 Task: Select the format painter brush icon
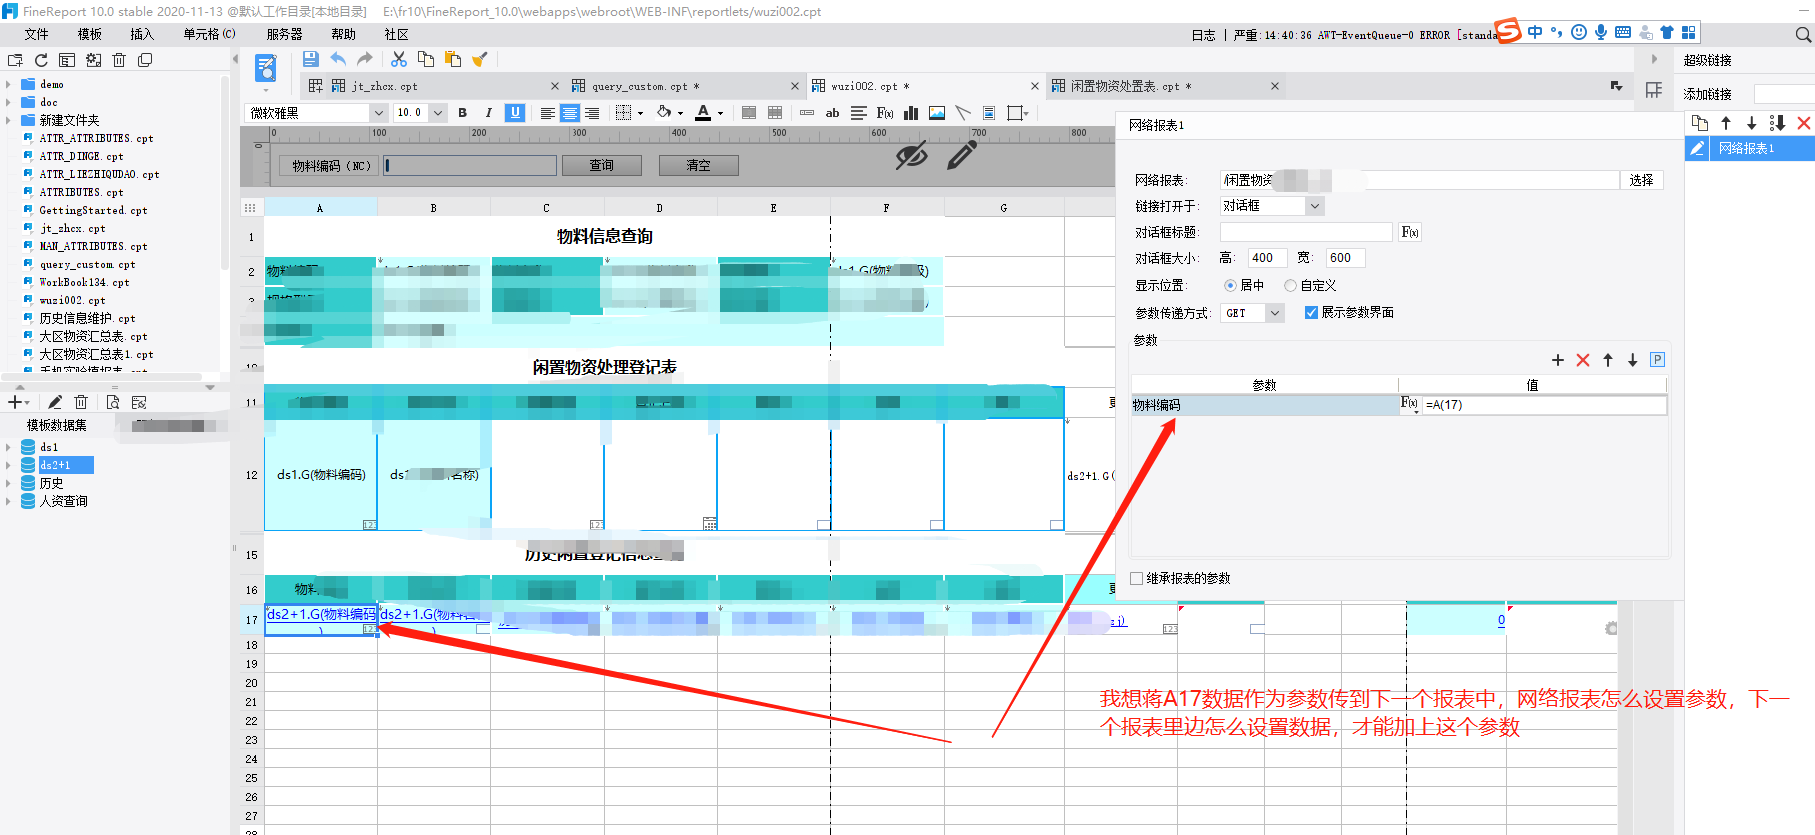click(x=480, y=60)
